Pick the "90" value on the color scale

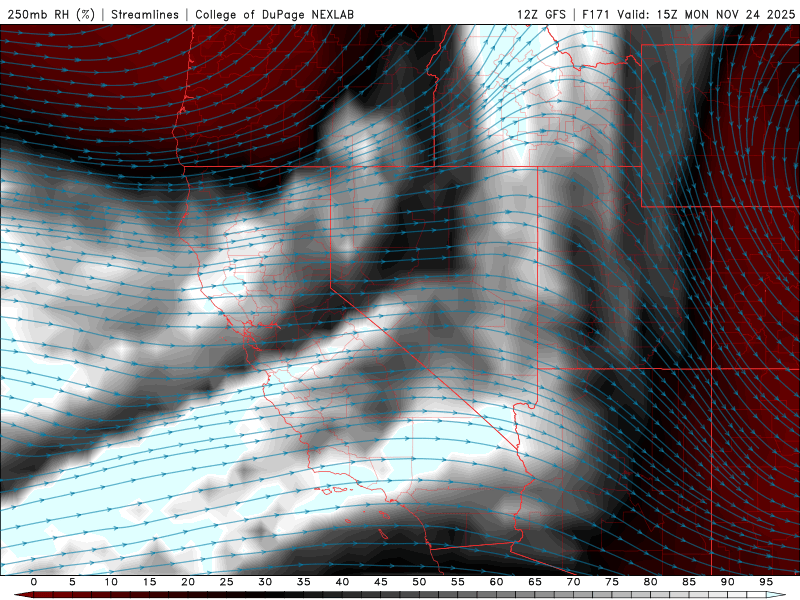(727, 582)
